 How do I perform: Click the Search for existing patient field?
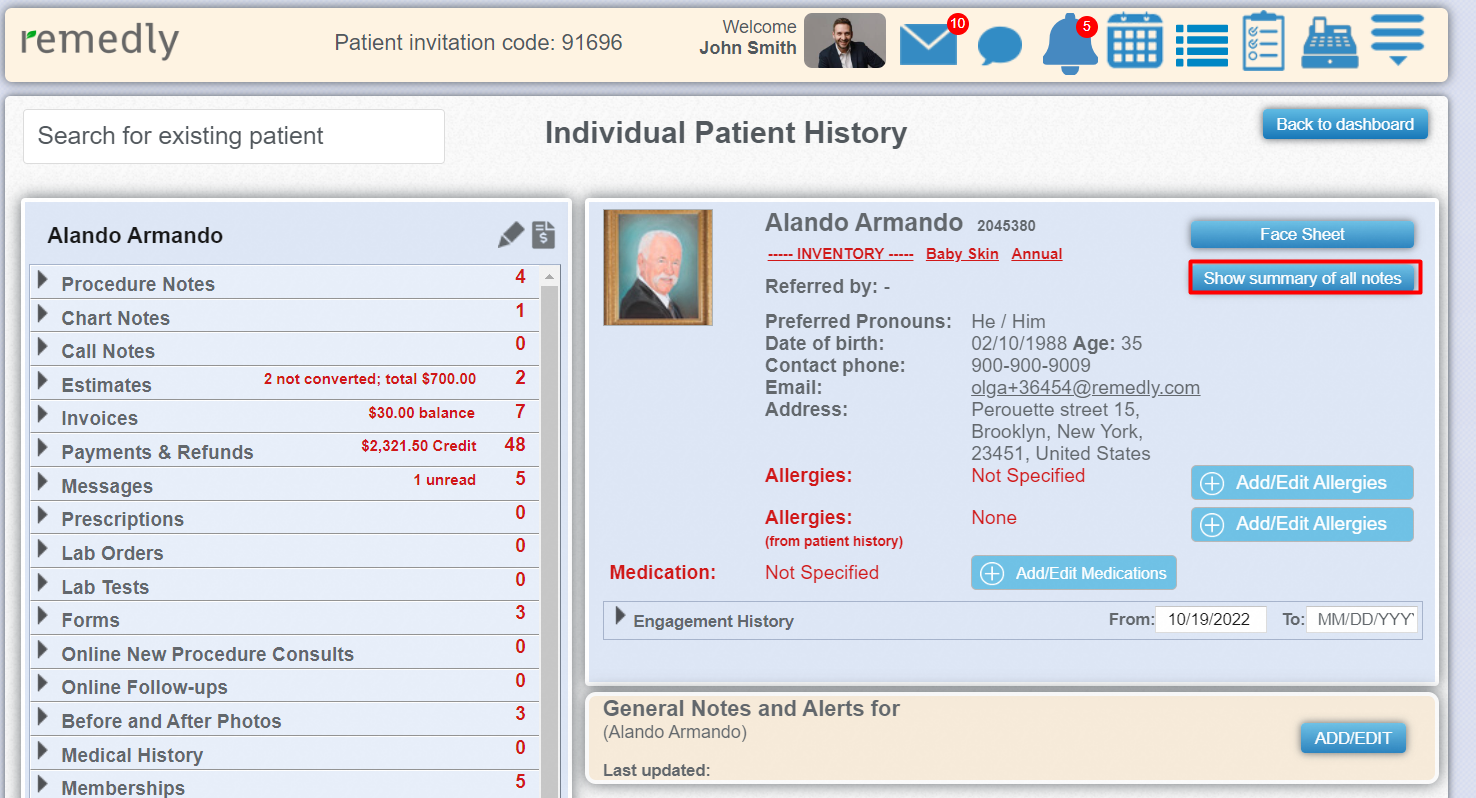[x=234, y=136]
